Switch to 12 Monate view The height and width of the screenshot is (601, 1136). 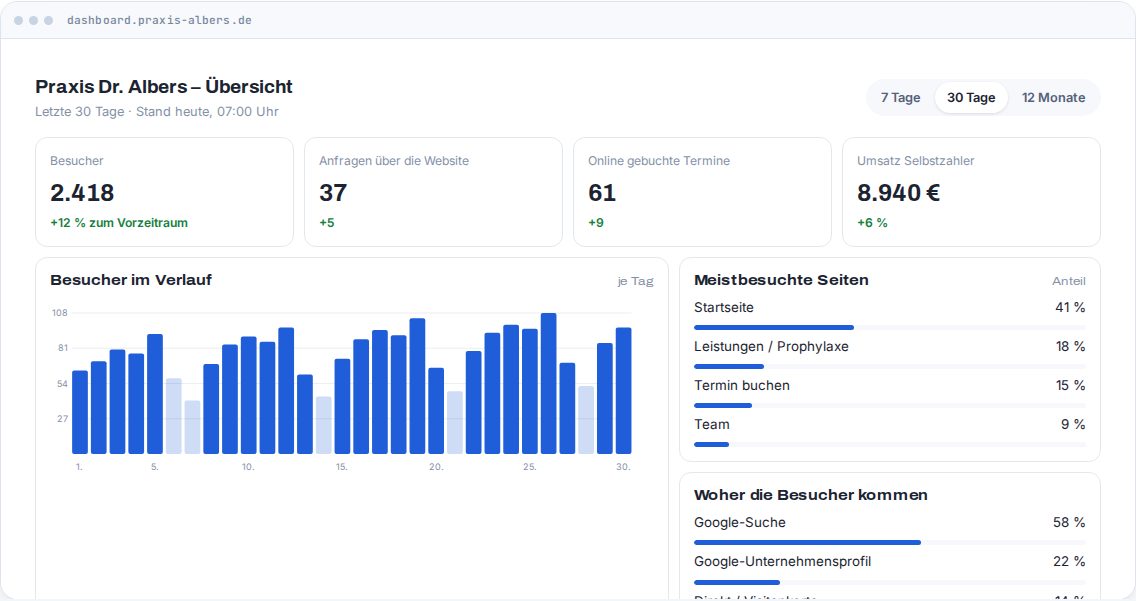pyautogui.click(x=1053, y=98)
